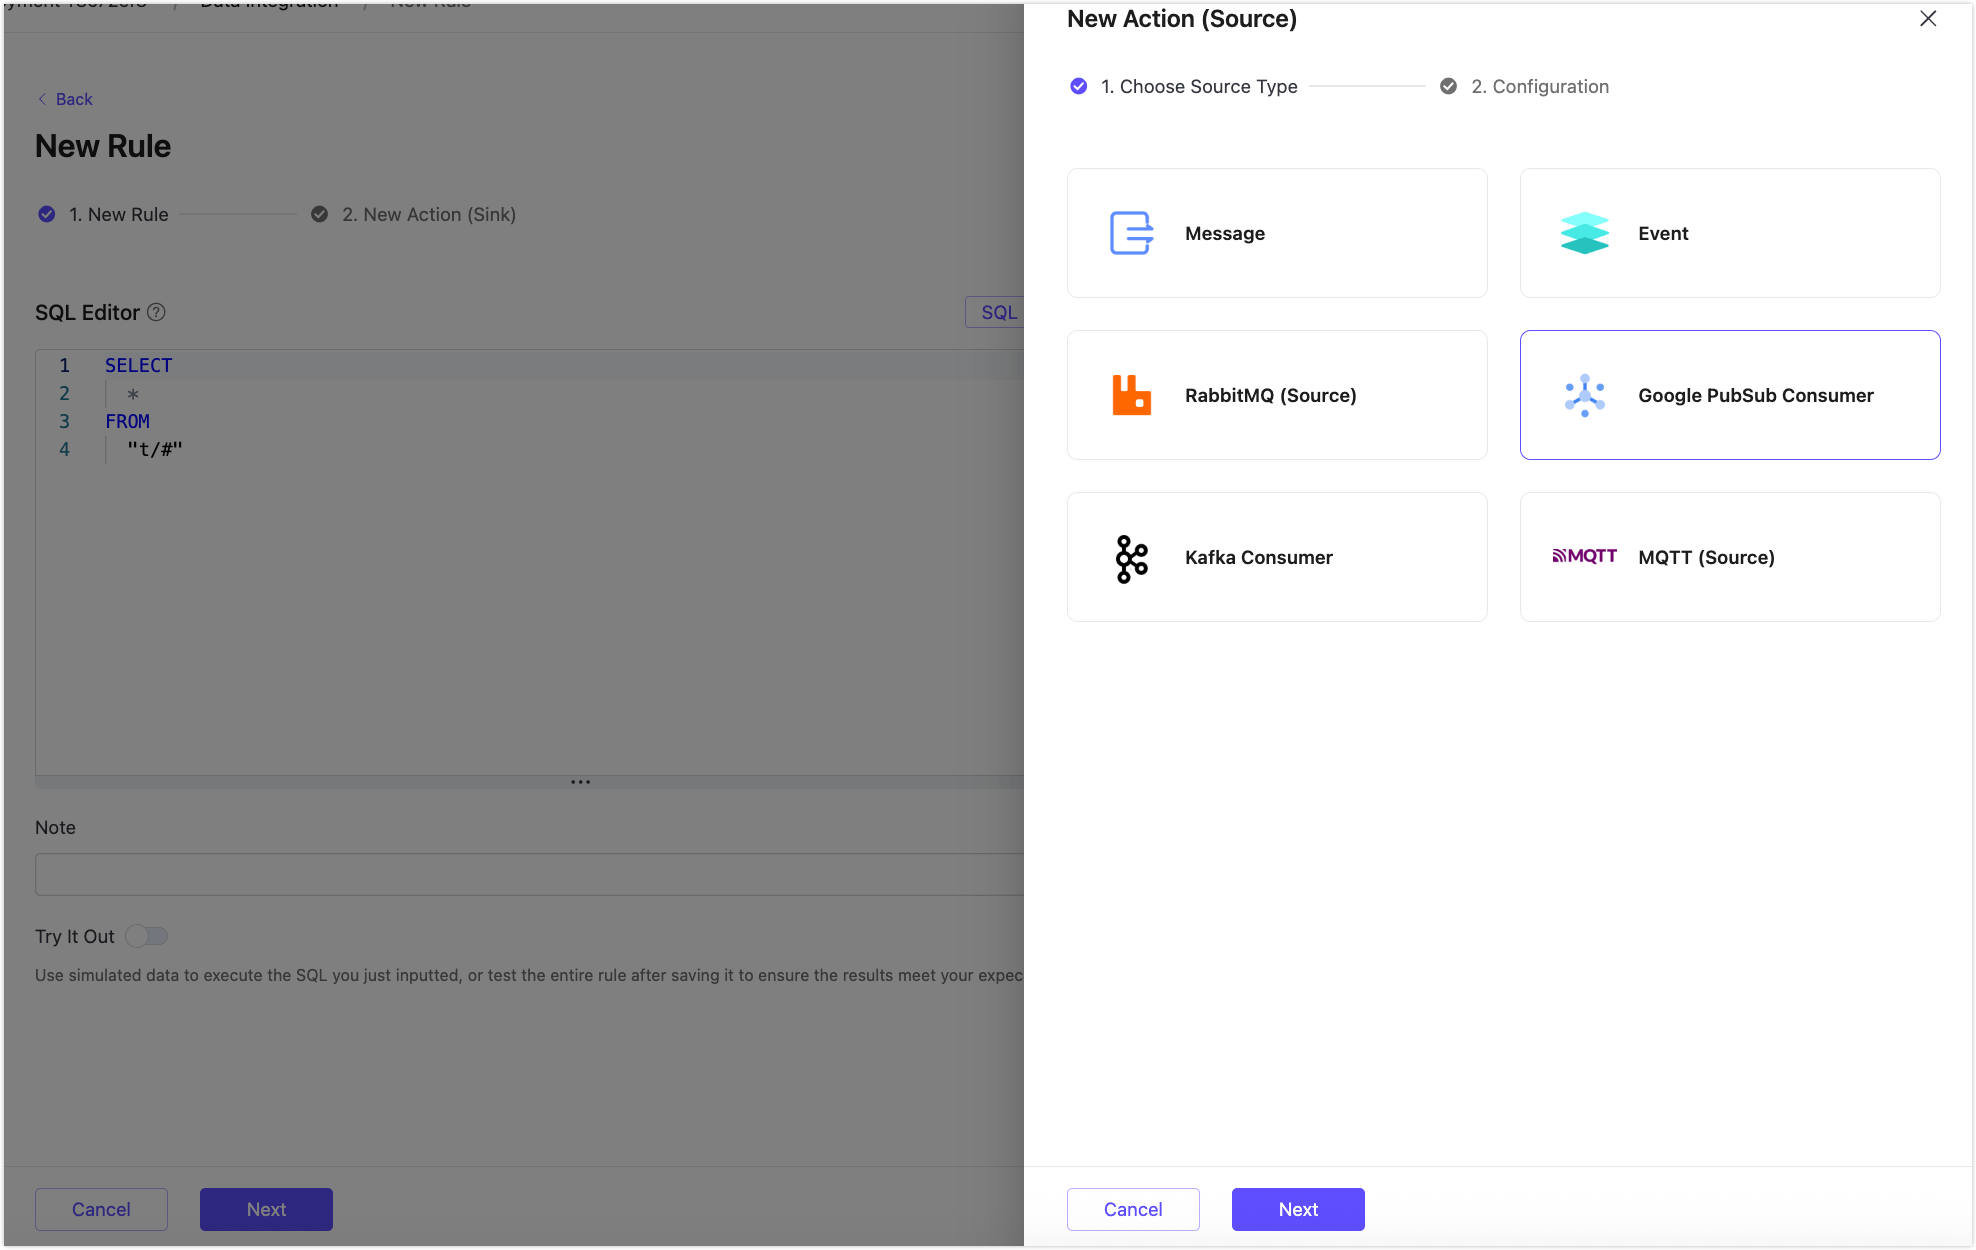Click the FROM keyword in the editor

(x=127, y=421)
